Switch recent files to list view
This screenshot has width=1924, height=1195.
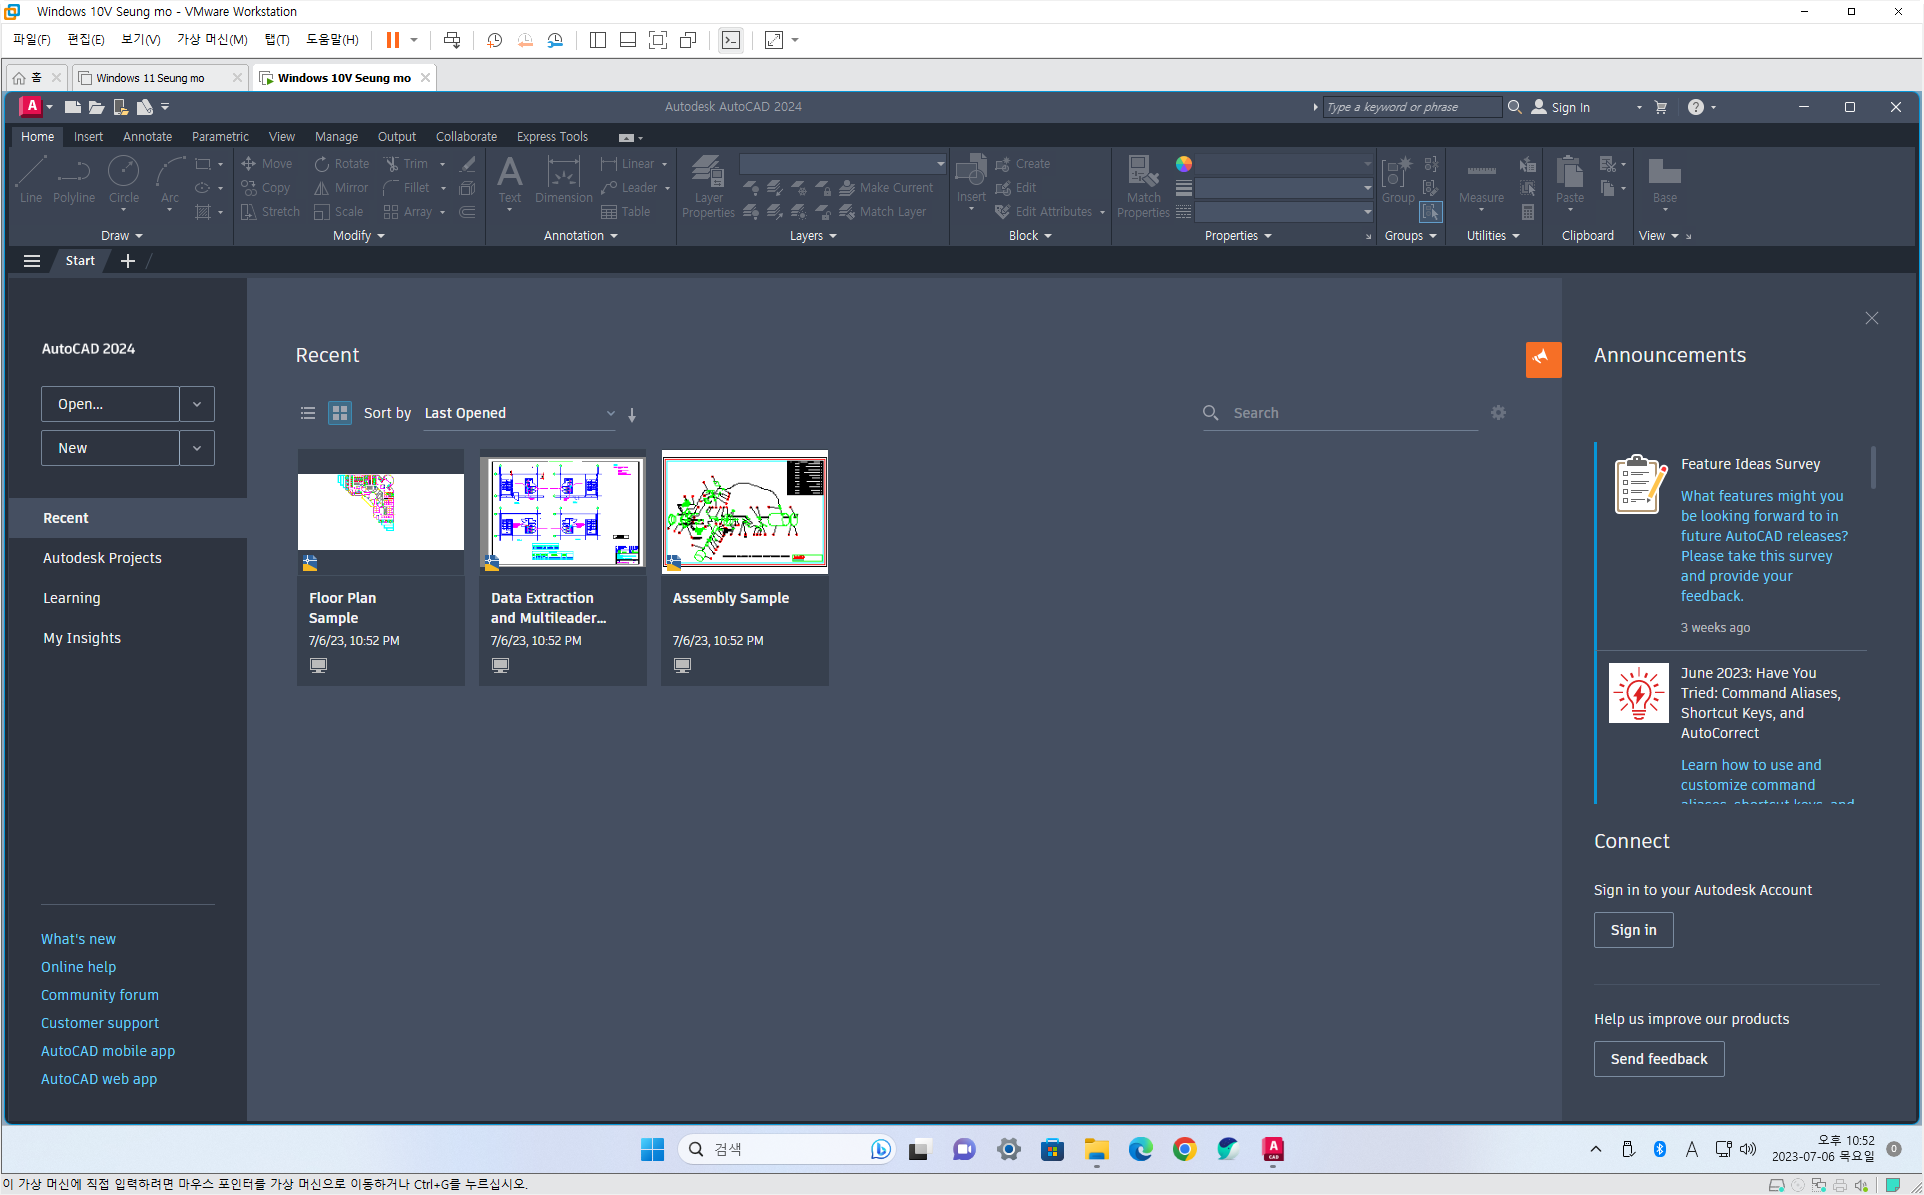(x=308, y=413)
